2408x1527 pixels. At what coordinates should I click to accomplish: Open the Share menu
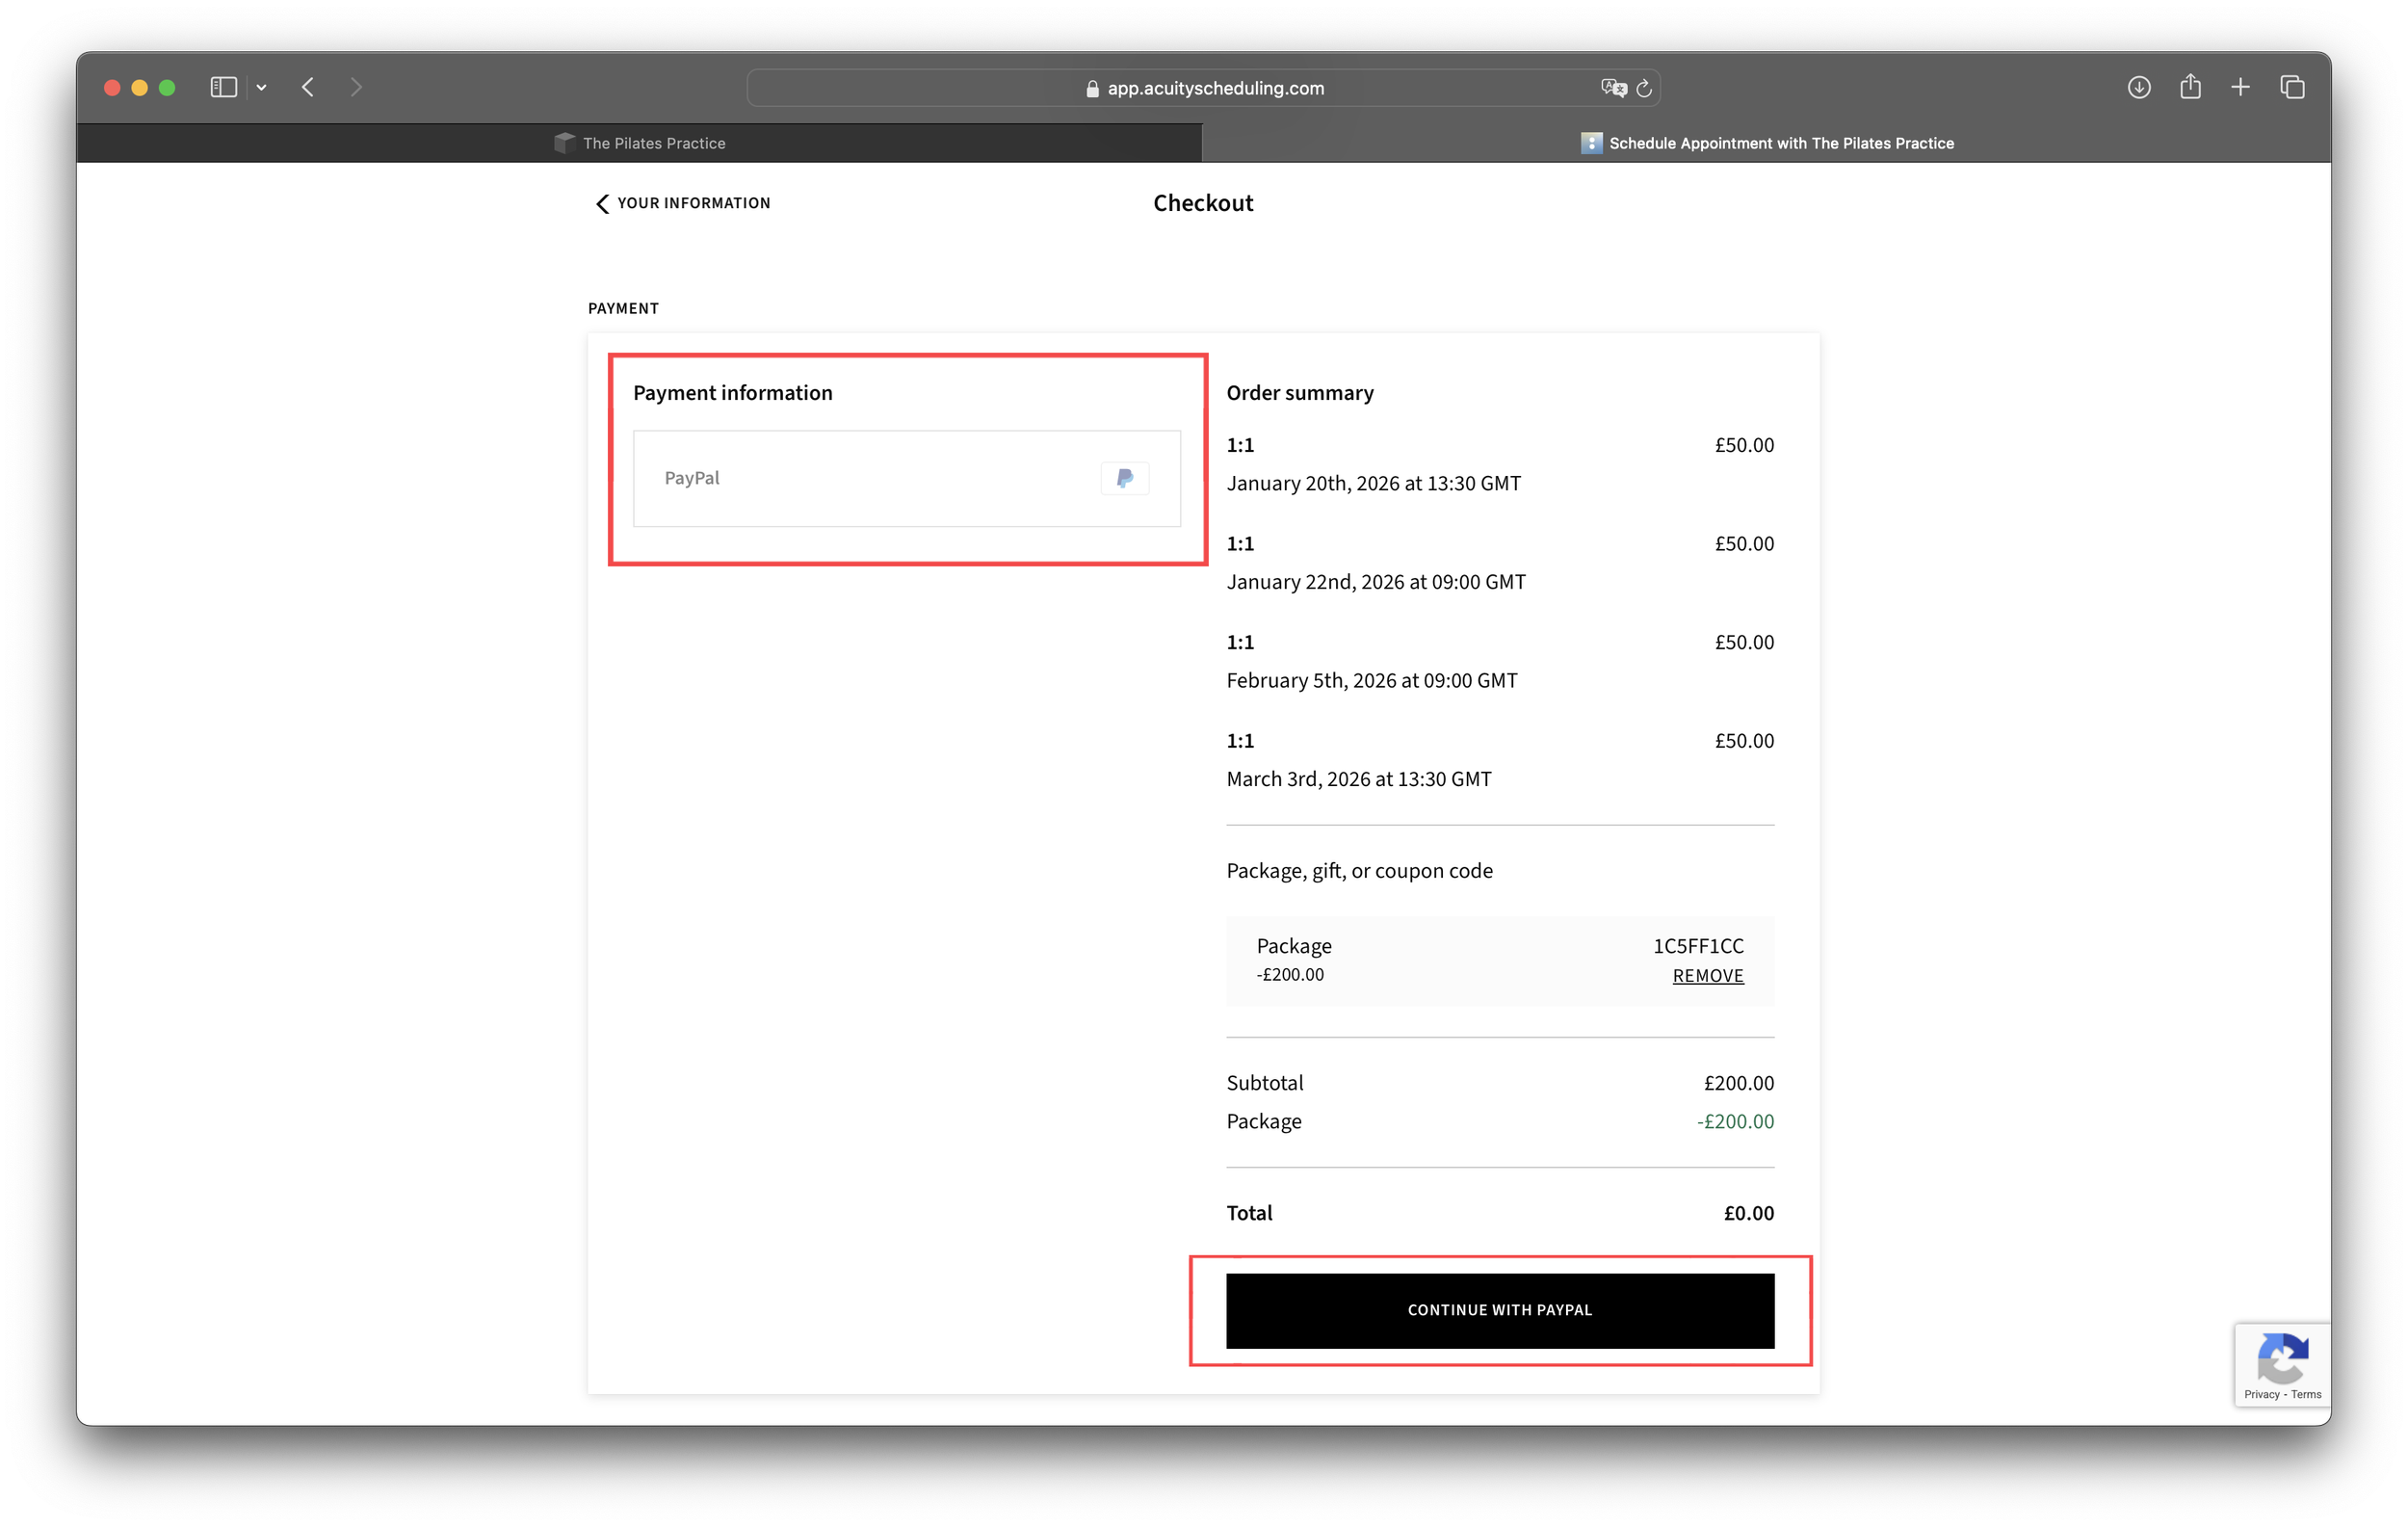point(2190,87)
